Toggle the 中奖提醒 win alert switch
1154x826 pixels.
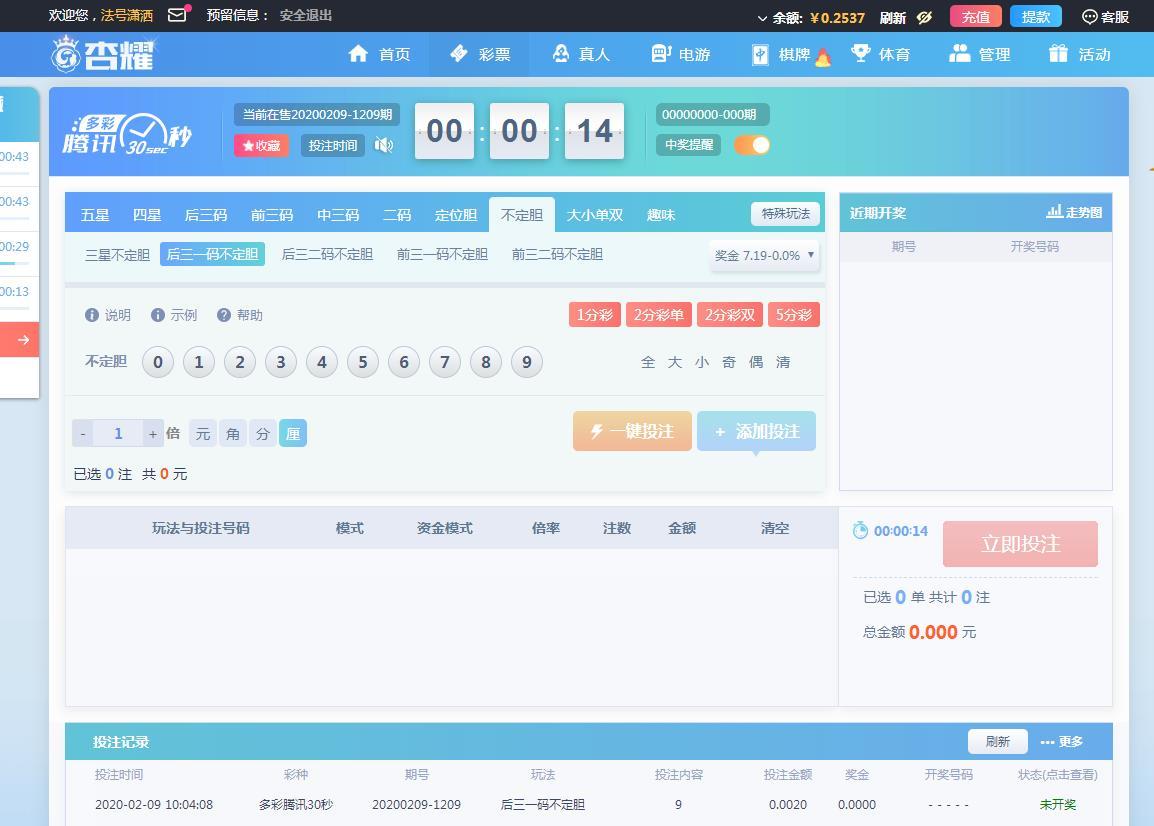click(751, 145)
